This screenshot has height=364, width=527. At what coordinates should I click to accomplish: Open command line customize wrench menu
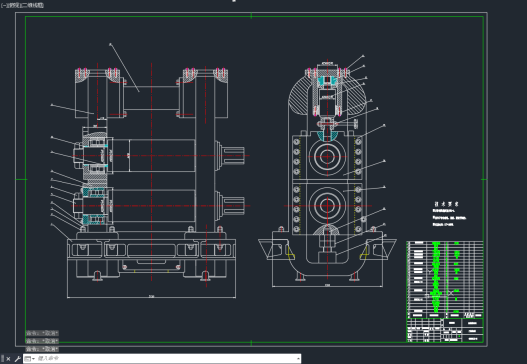tap(18, 359)
